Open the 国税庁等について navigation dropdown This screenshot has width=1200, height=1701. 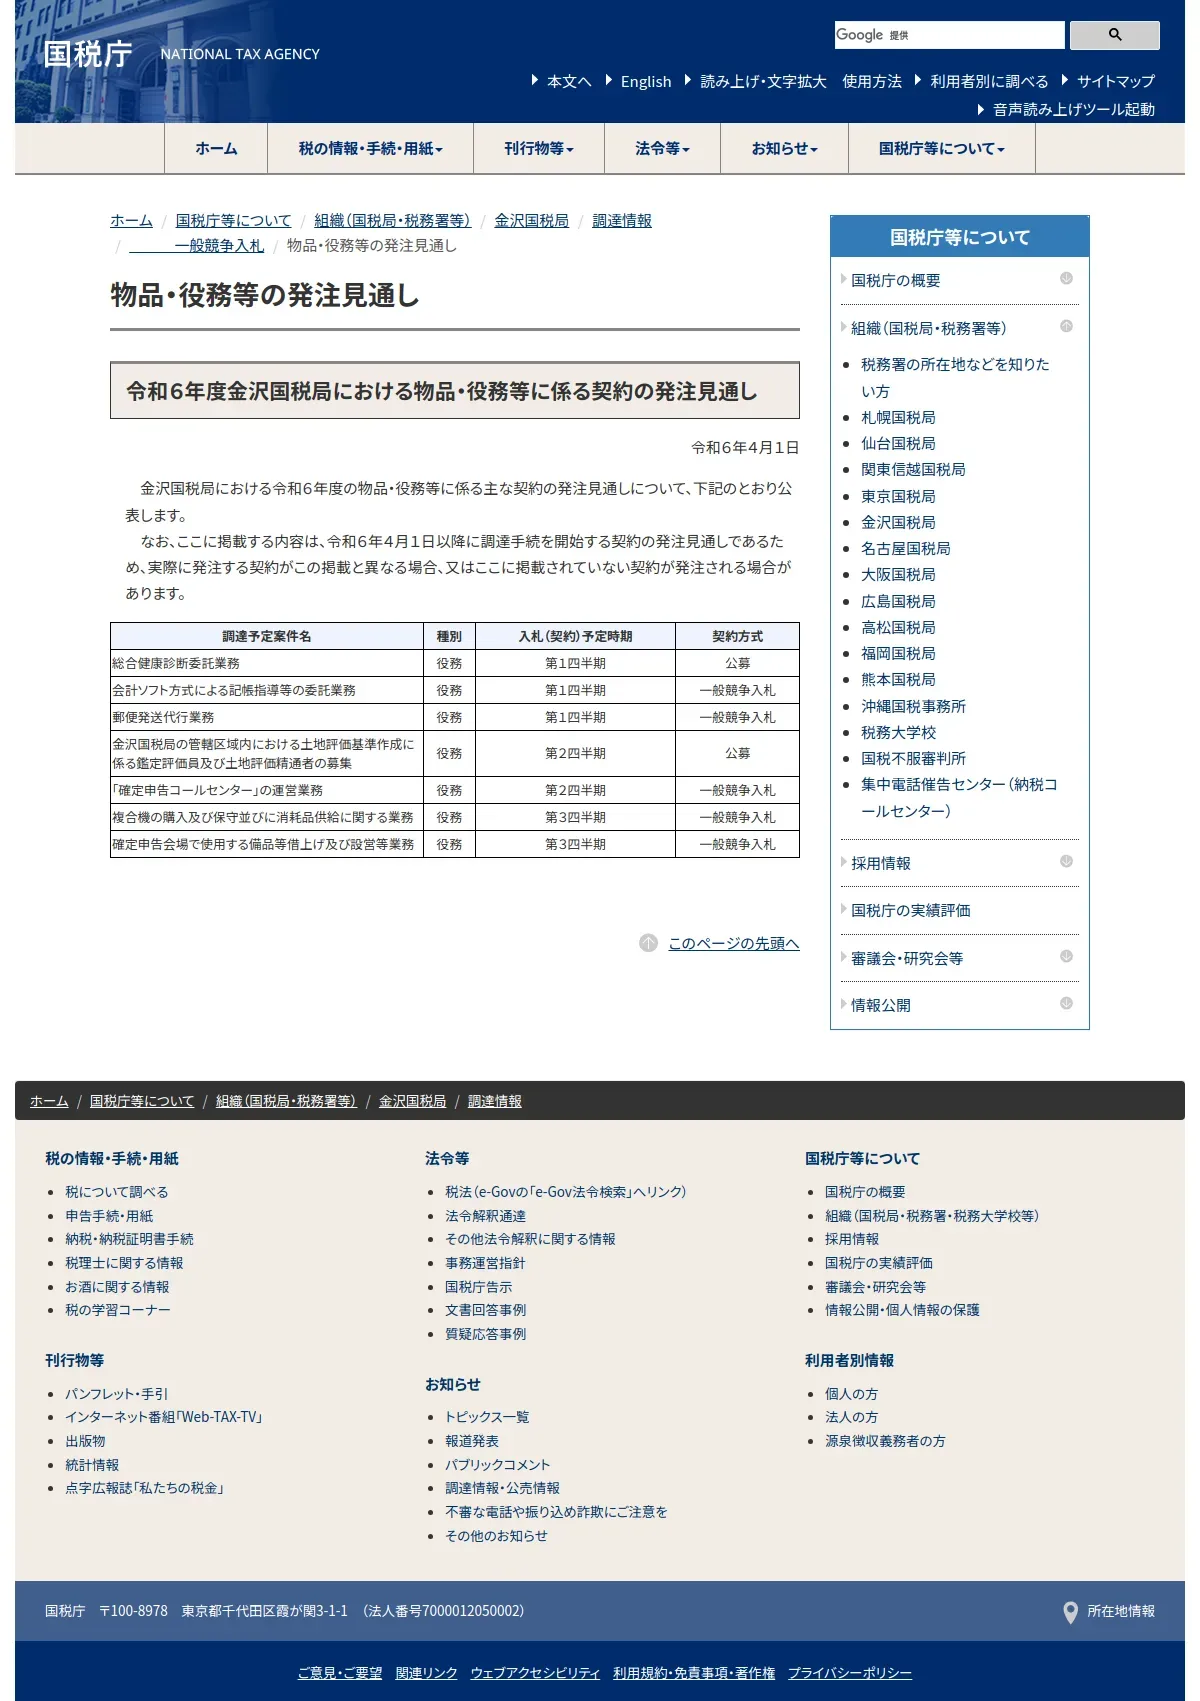pyautogui.click(x=942, y=148)
